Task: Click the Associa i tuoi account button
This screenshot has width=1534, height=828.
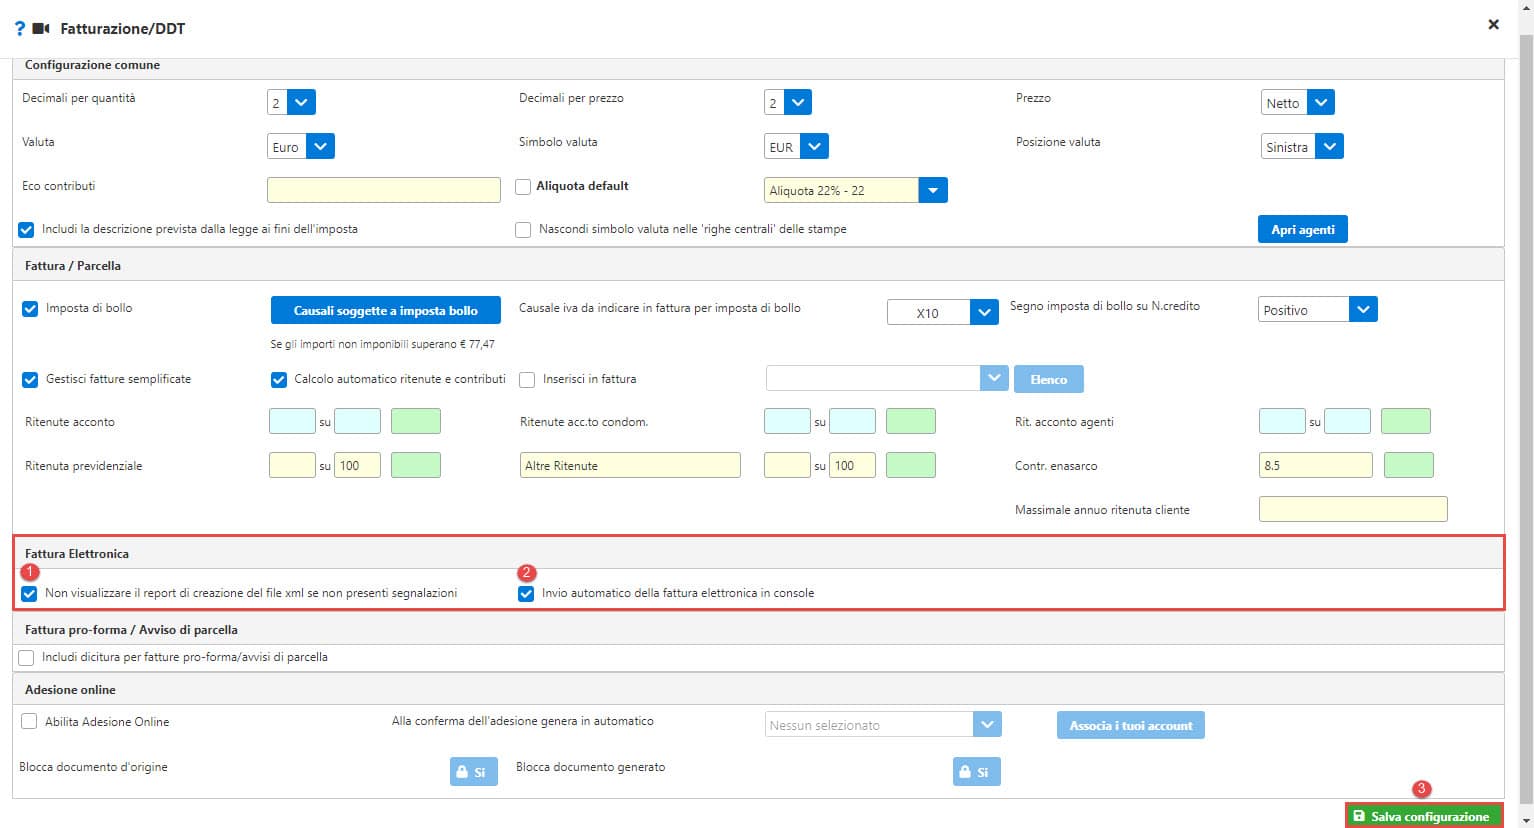Action: click(x=1130, y=725)
